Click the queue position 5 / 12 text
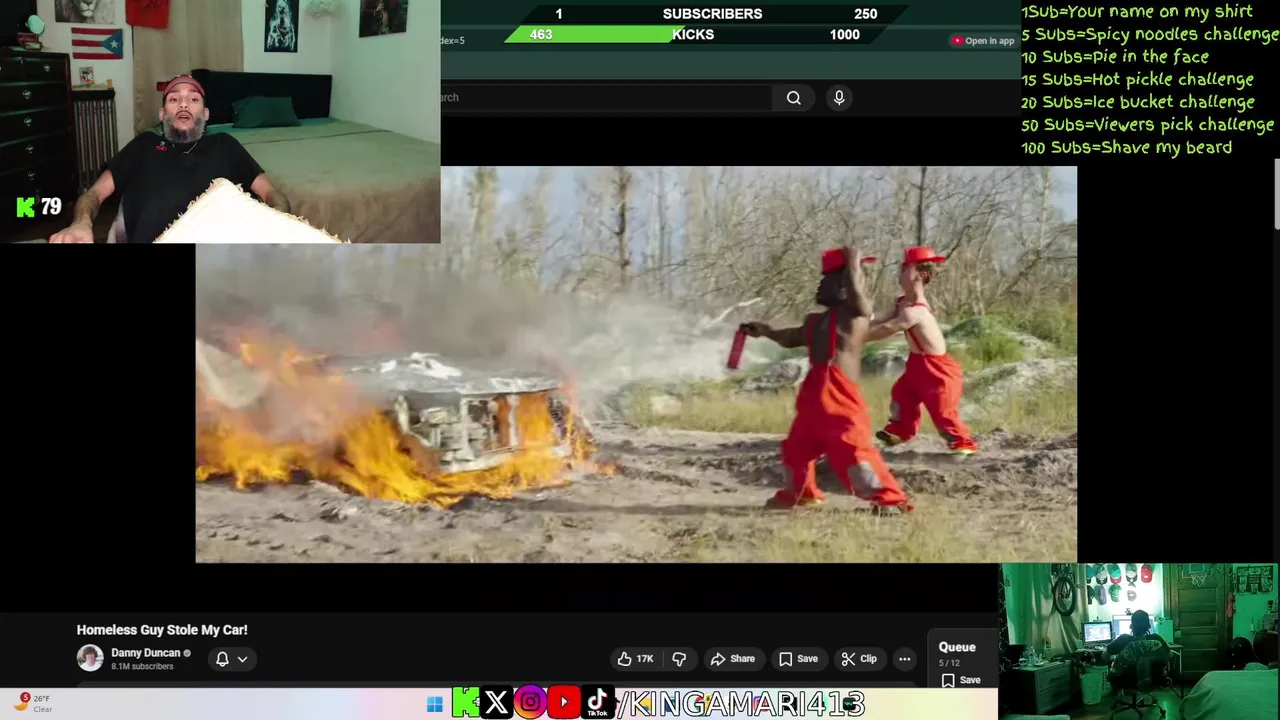Viewport: 1280px width, 720px height. [x=948, y=663]
